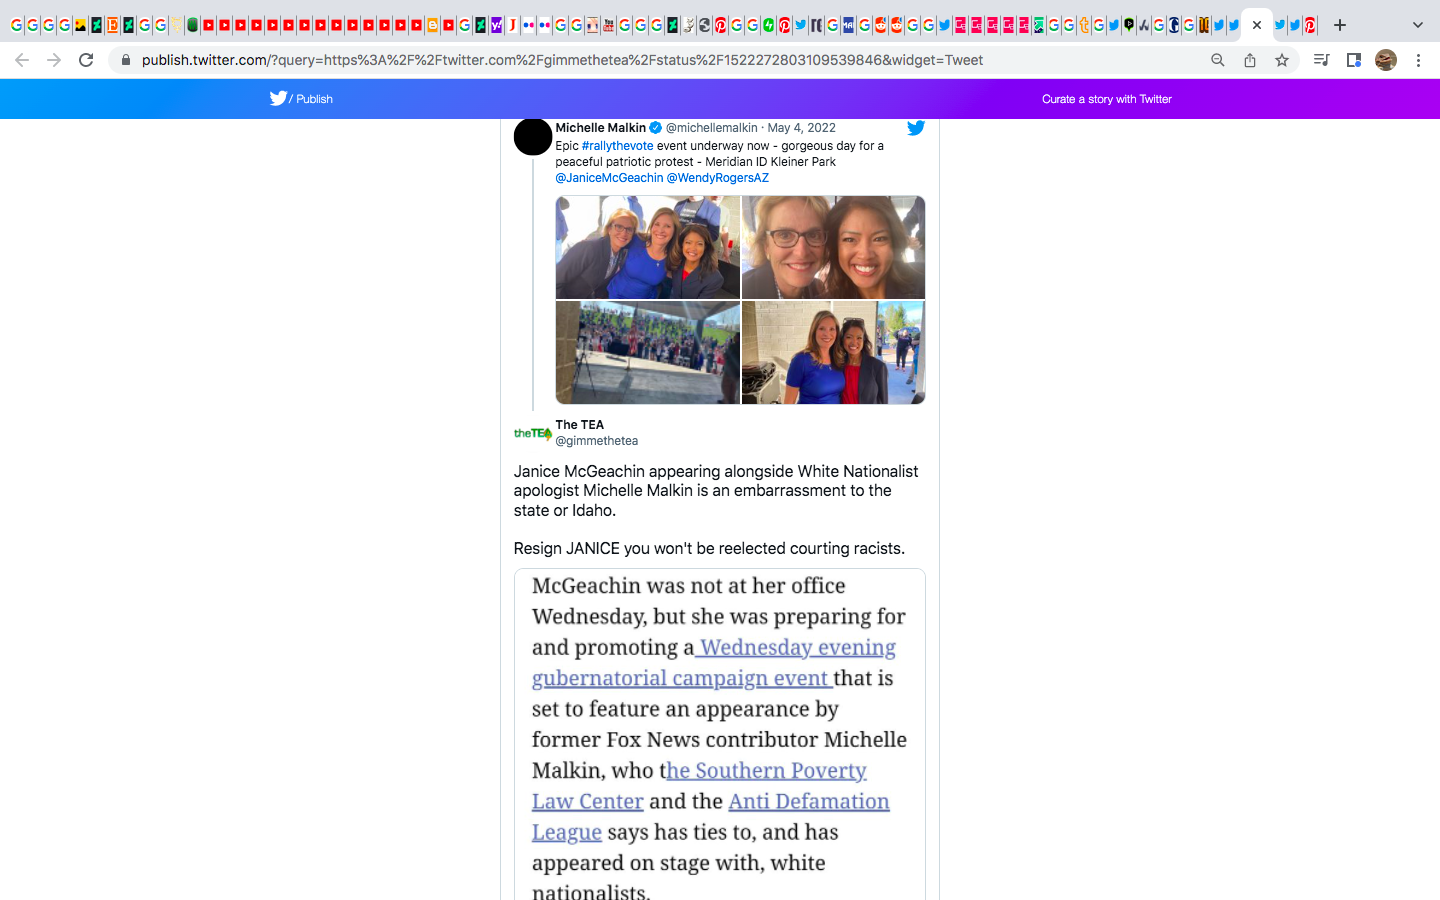Open the Chrome user profile avatar

point(1386,60)
